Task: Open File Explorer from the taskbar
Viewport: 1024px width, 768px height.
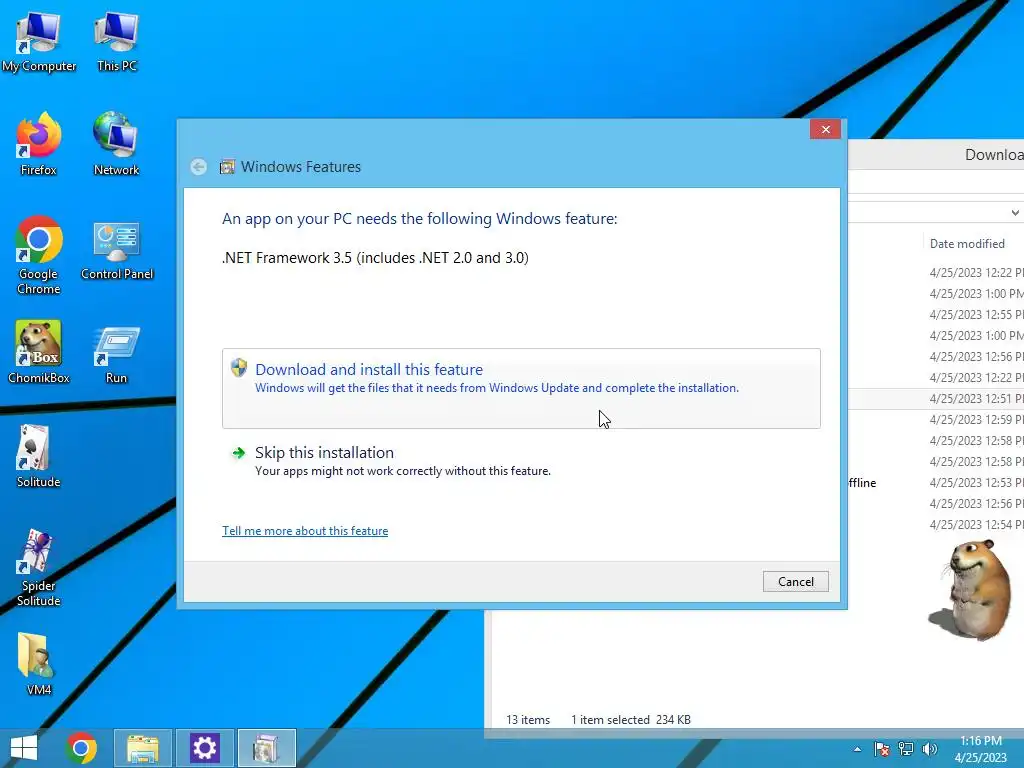Action: 143,748
